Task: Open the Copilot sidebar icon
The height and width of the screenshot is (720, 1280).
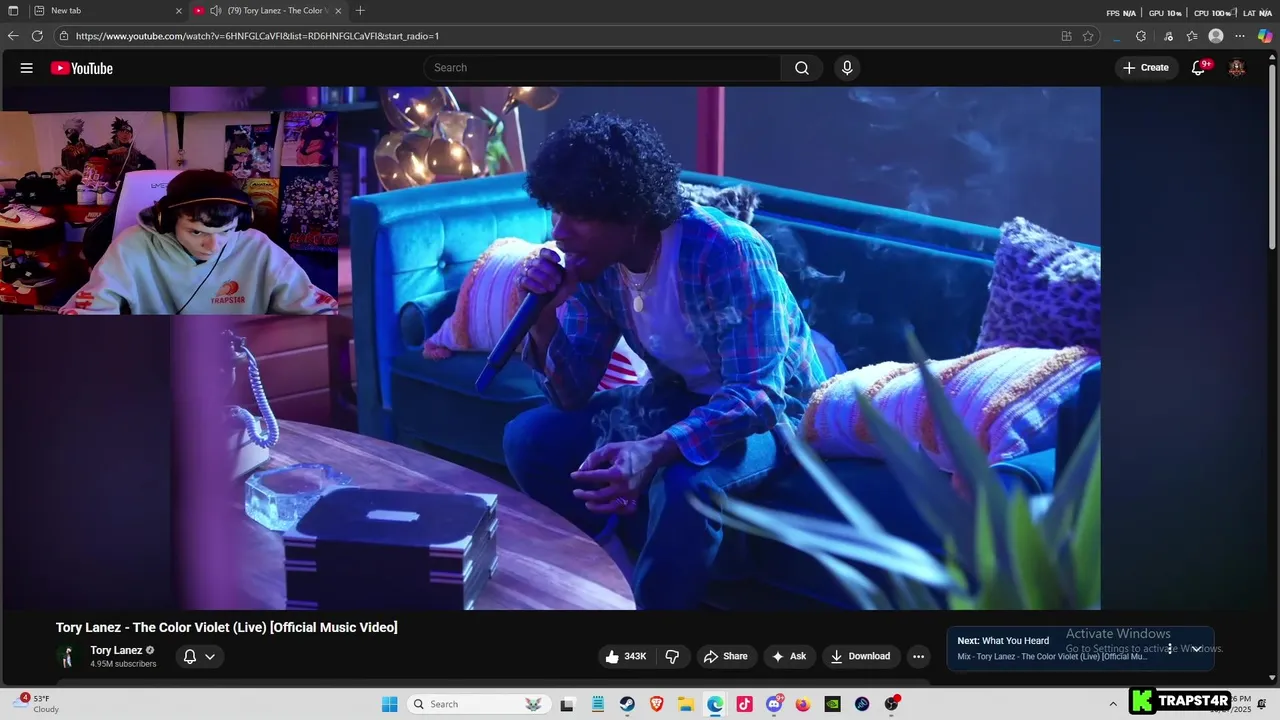Action: [1265, 36]
